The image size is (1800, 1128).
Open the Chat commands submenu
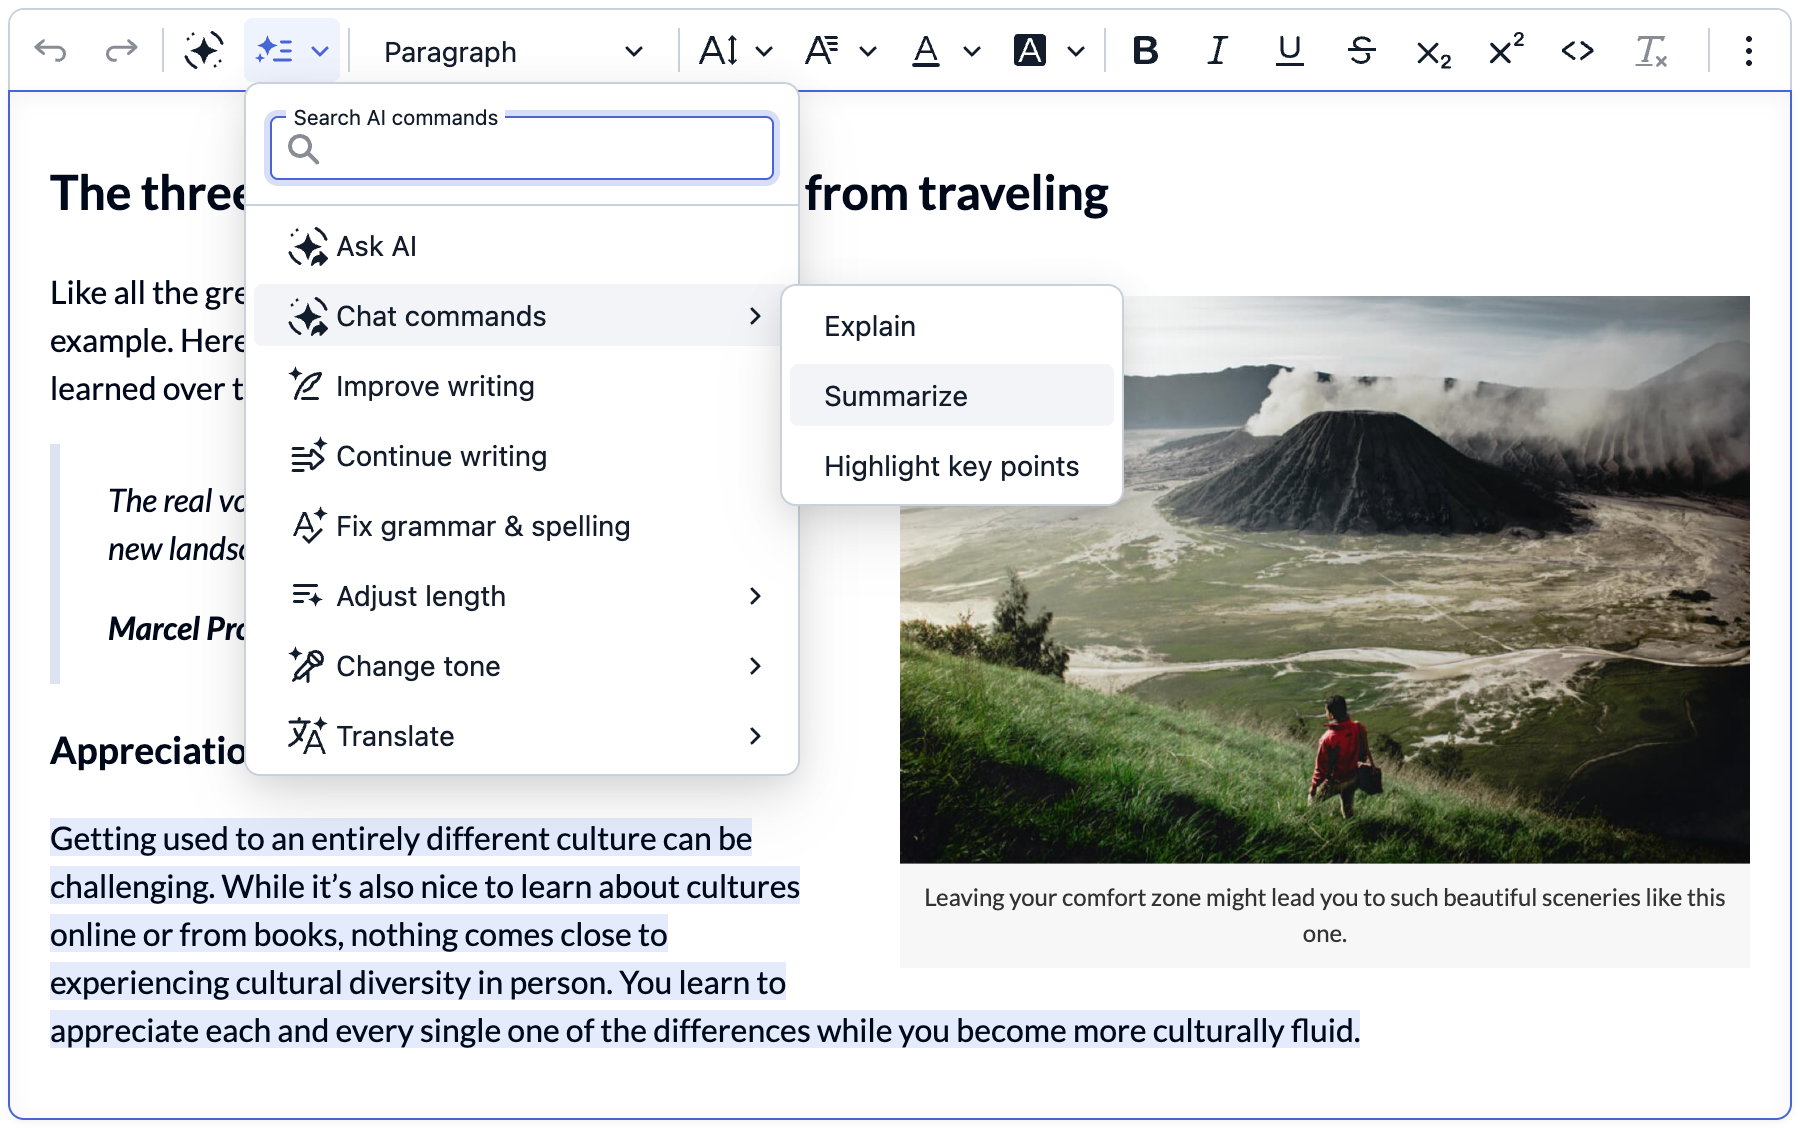[522, 316]
